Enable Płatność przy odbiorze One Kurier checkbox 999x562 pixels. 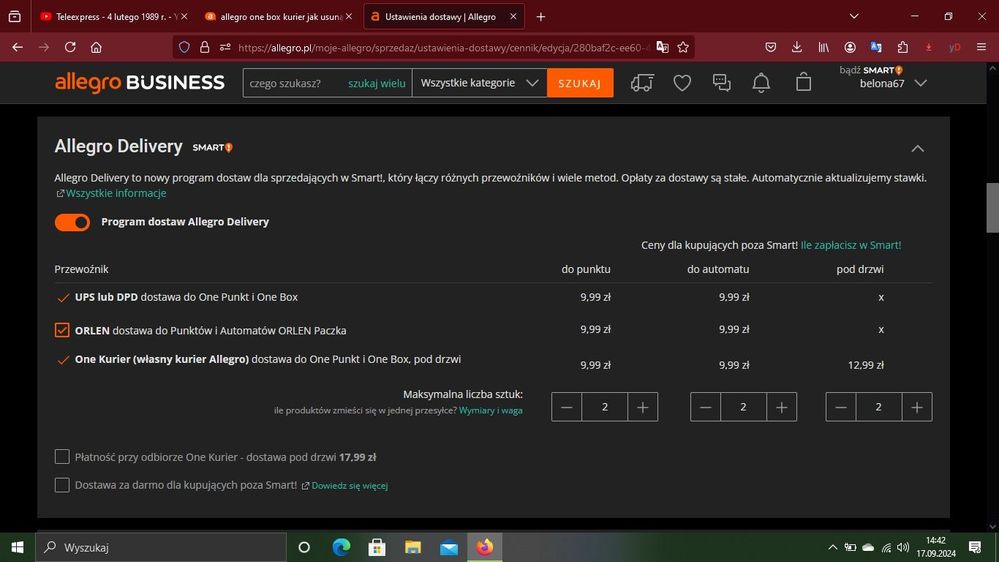point(62,457)
